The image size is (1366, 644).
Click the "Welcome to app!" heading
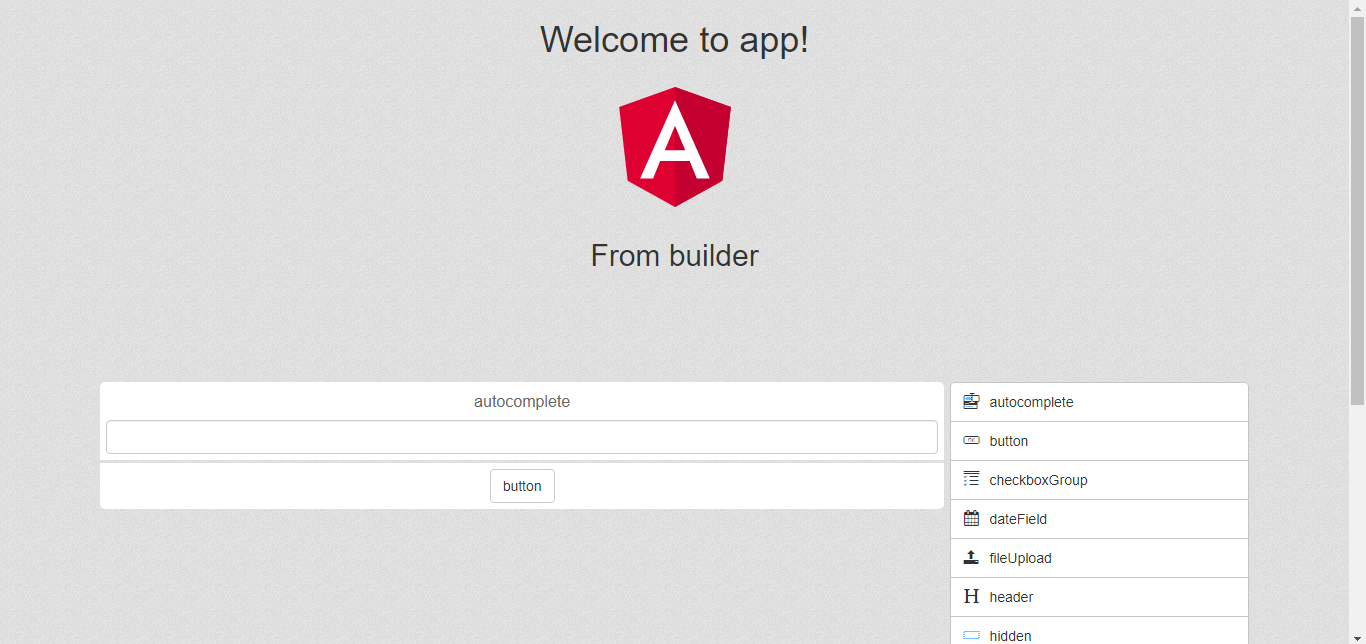(x=675, y=40)
